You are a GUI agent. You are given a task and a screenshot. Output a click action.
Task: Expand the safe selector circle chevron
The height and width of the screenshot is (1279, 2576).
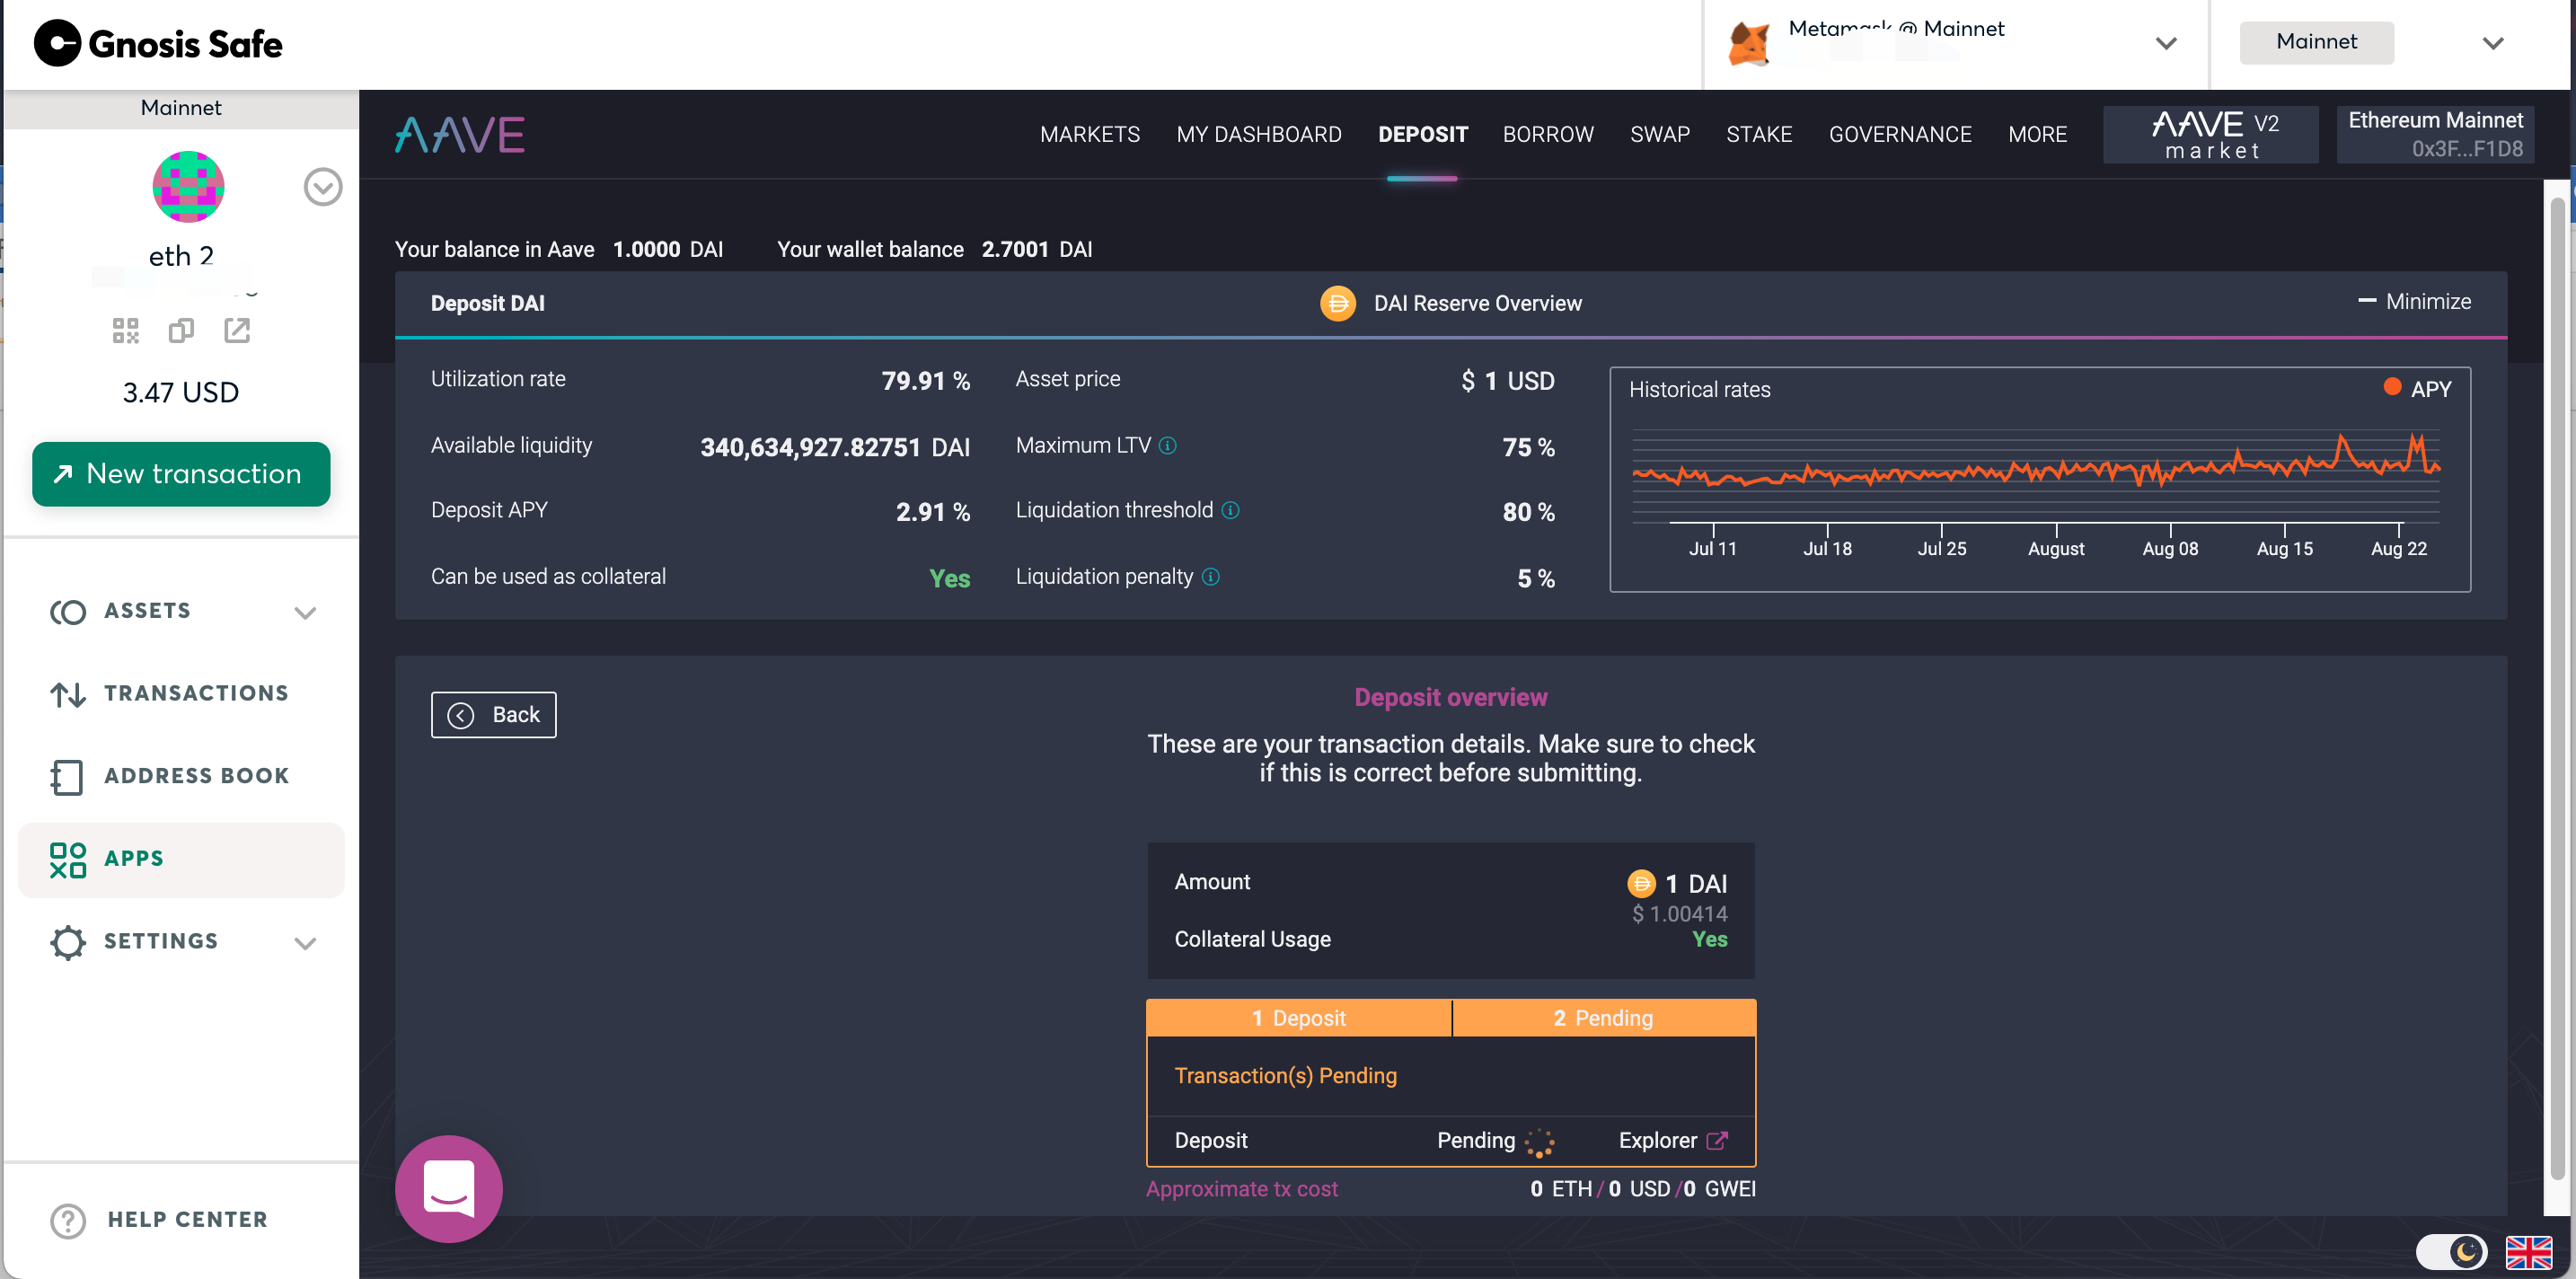(323, 187)
